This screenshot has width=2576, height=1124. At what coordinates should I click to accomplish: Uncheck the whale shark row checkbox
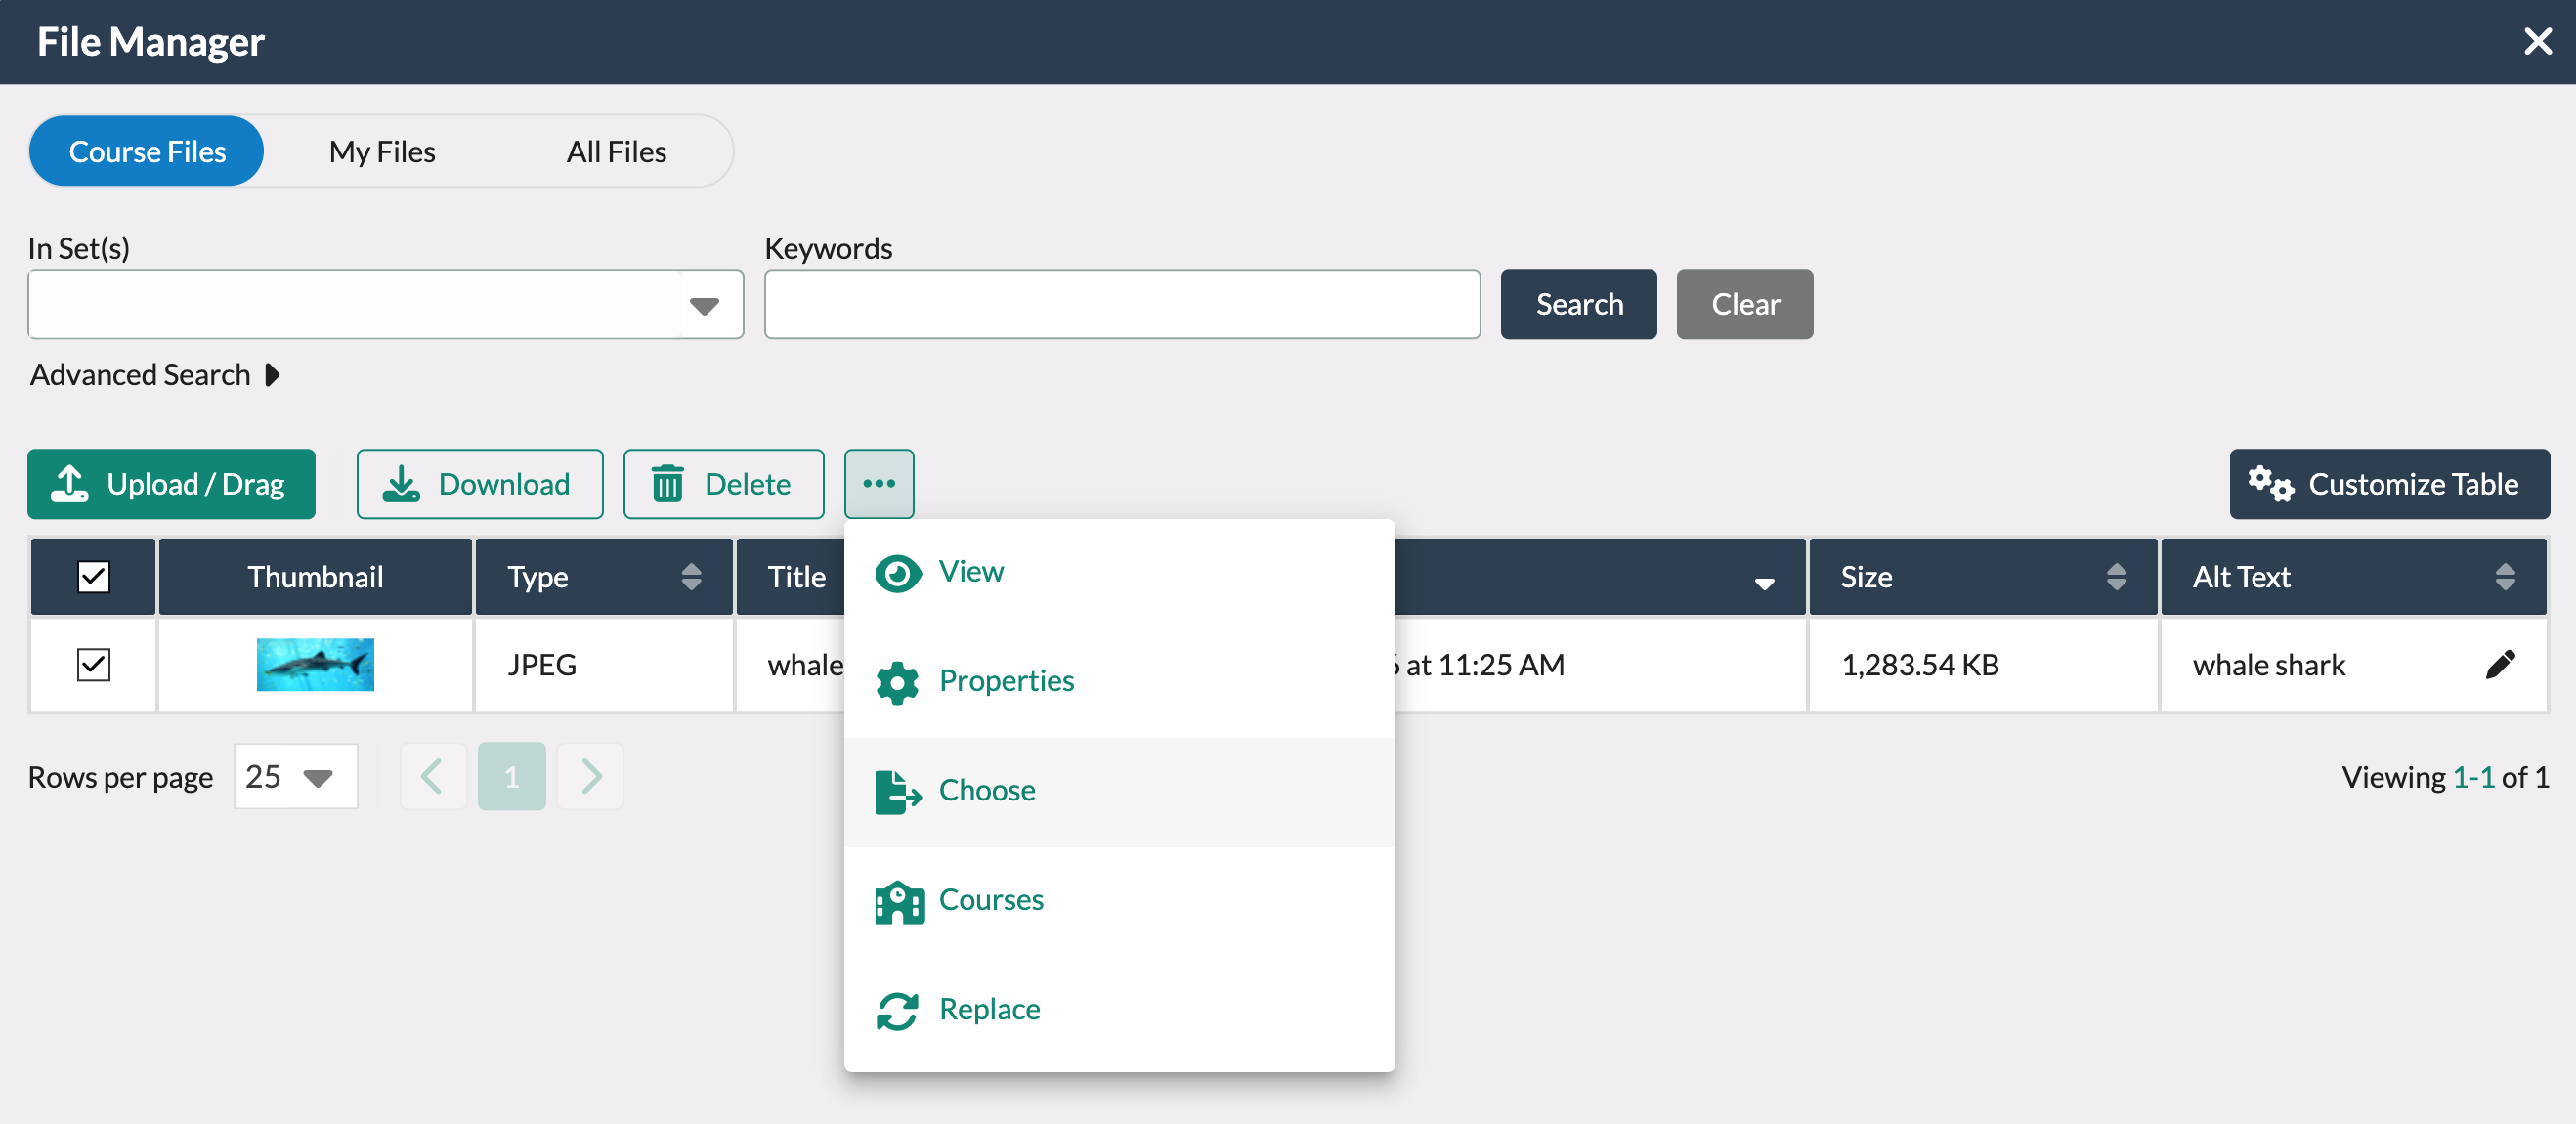[x=93, y=664]
